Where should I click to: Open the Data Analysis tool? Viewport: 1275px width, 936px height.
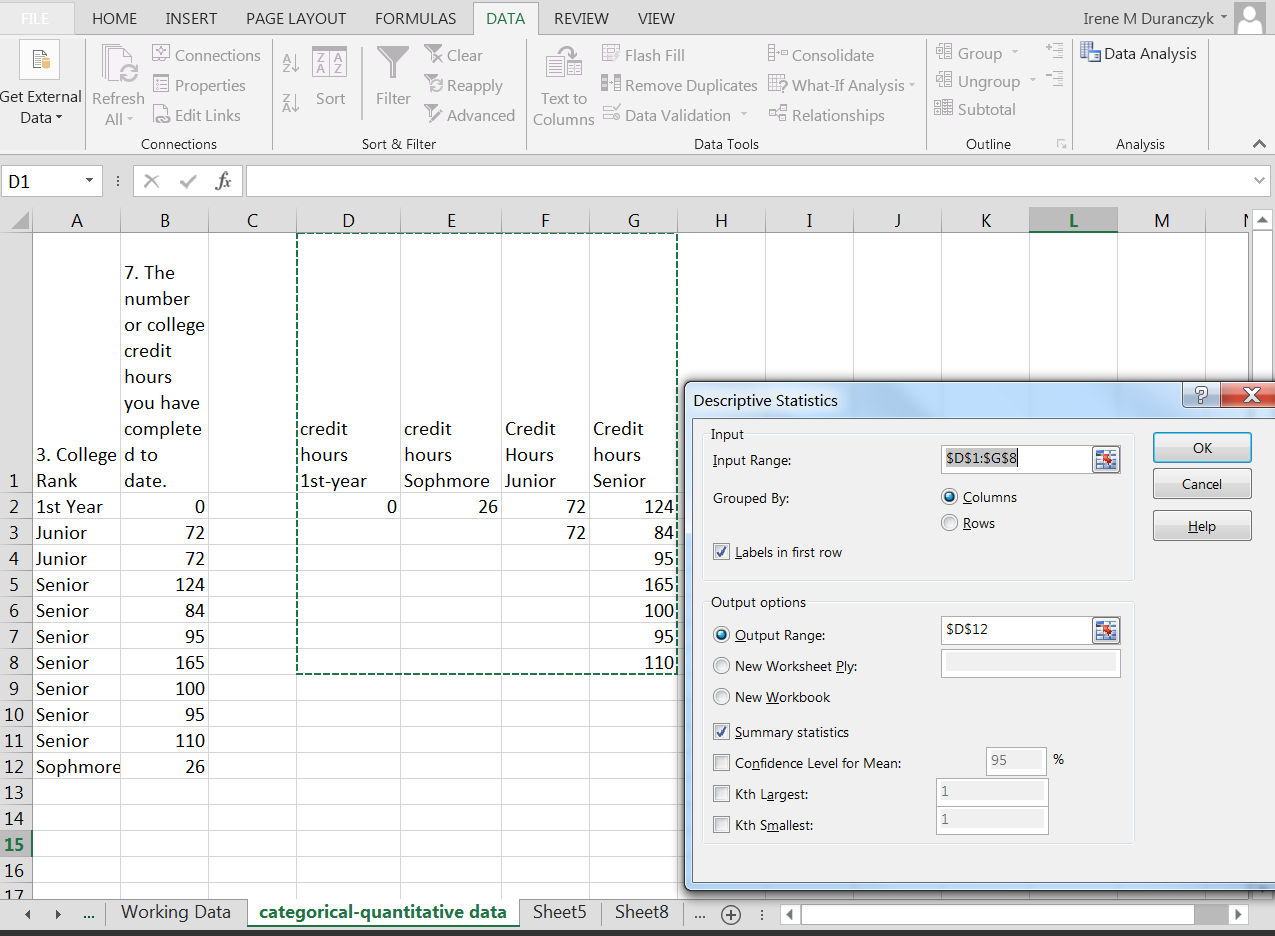[x=1139, y=54]
